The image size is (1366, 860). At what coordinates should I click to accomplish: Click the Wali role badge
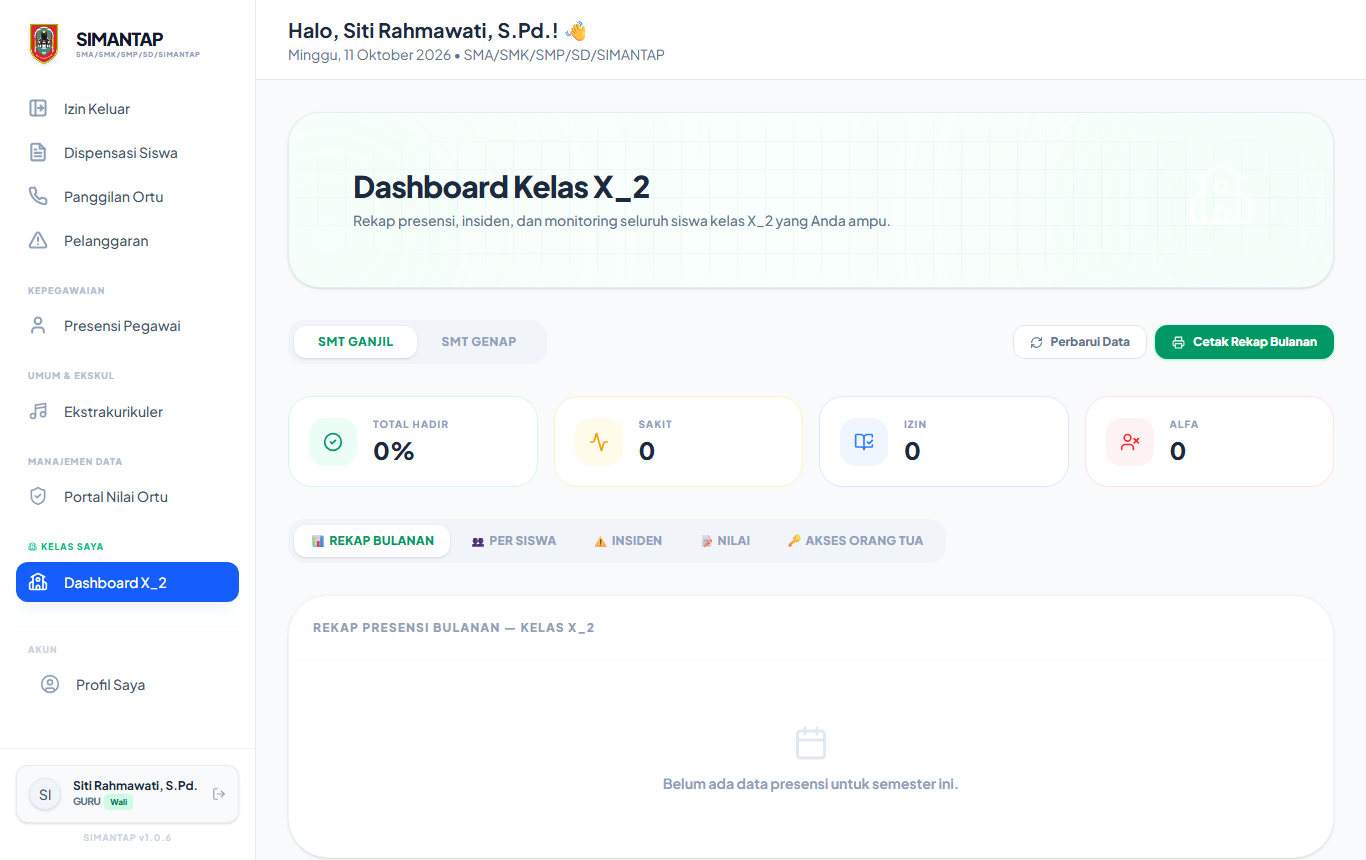click(119, 802)
